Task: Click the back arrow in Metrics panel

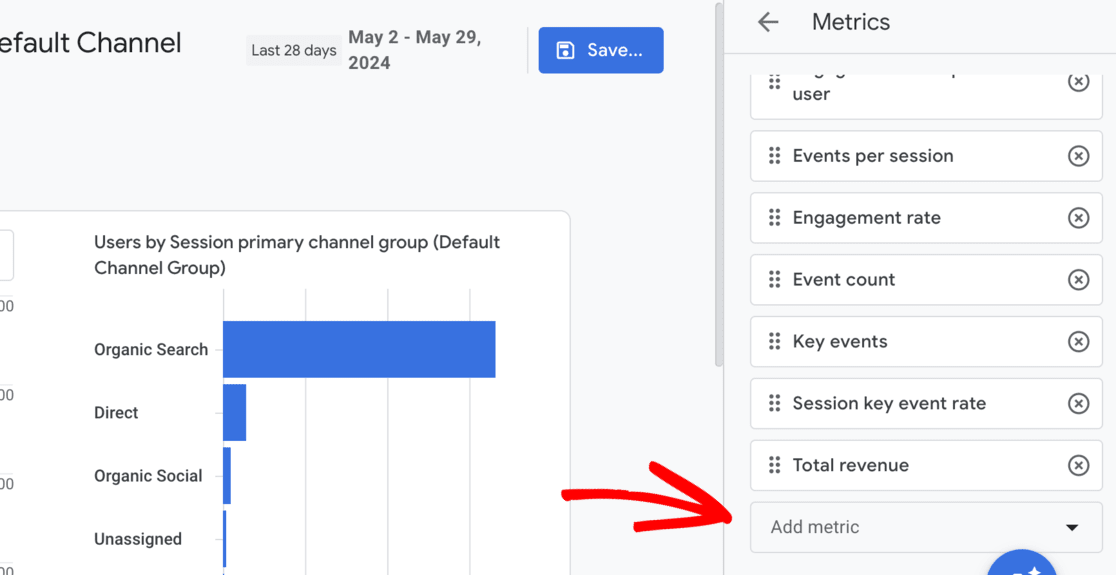Action: (x=768, y=22)
